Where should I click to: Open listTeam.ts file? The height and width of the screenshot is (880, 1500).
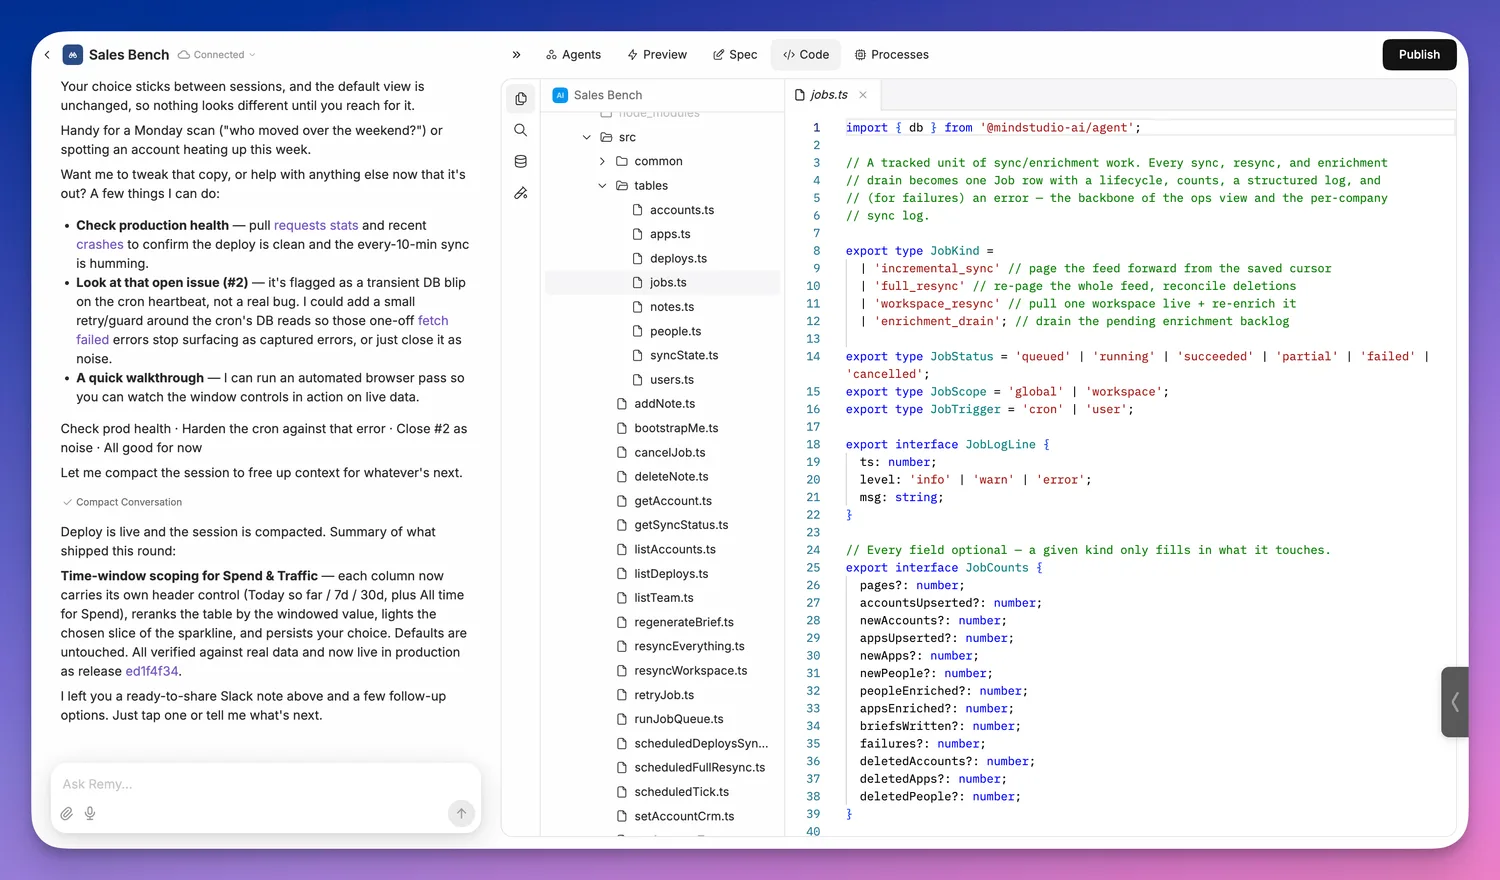click(x=662, y=598)
